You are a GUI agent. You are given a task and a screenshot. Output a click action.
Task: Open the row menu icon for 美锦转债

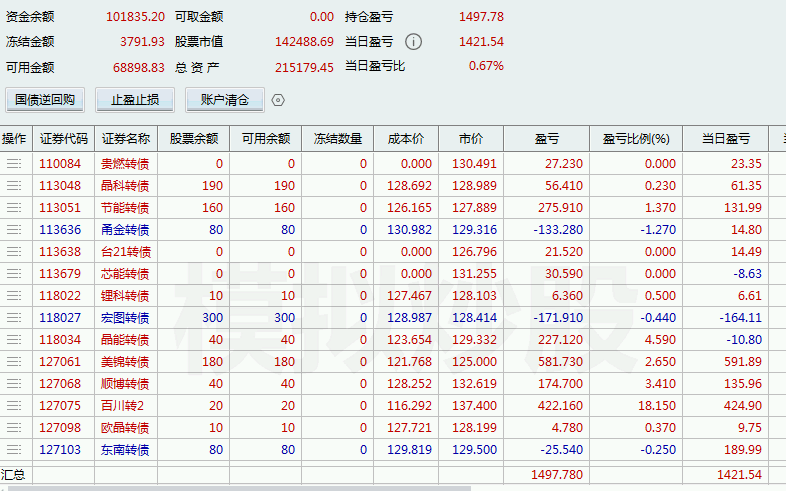coord(14,361)
